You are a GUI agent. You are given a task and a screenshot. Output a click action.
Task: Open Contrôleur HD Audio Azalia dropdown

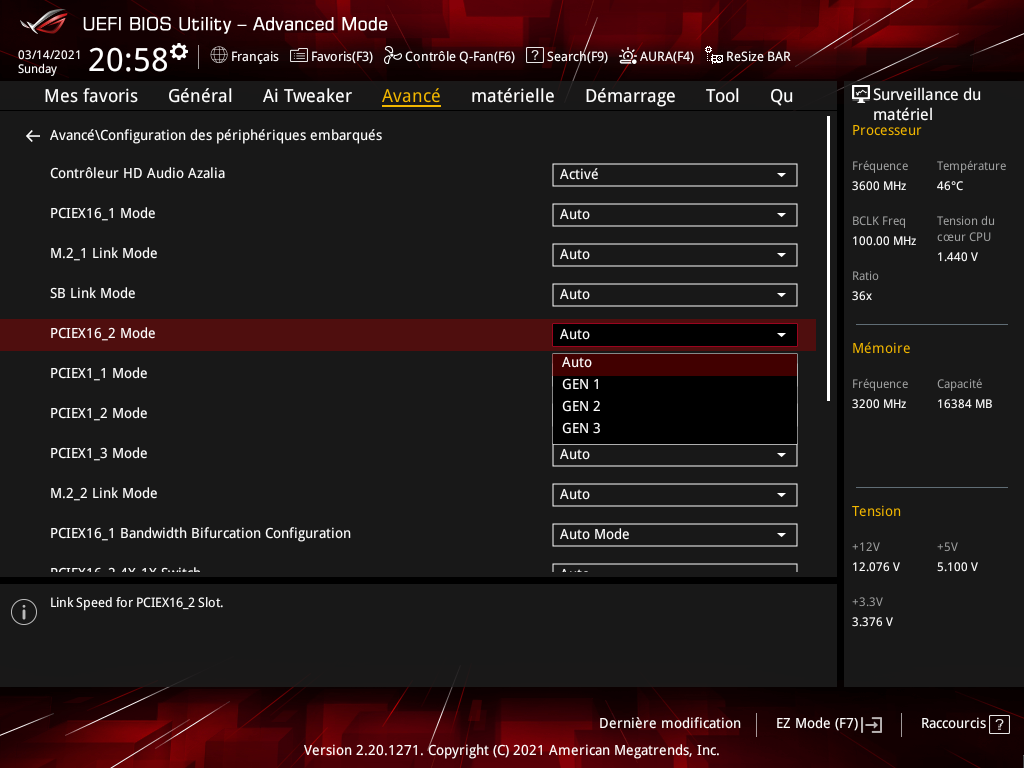pos(675,175)
